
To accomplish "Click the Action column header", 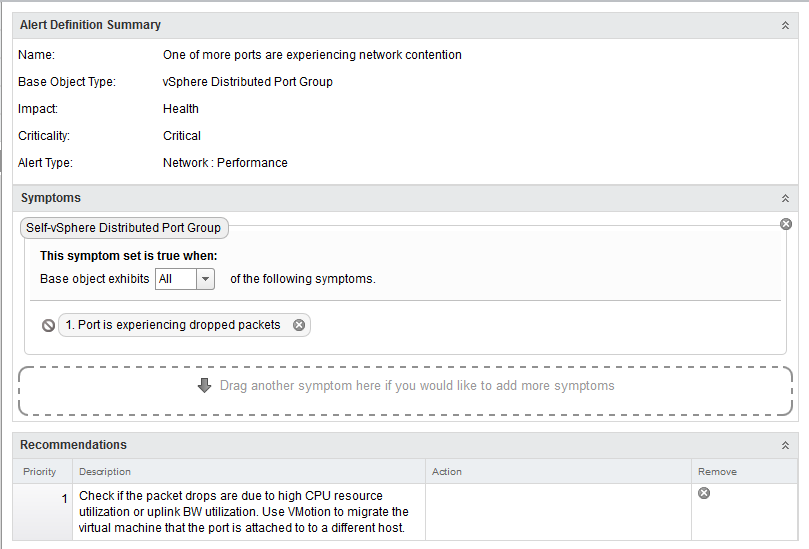I will [x=447, y=472].
